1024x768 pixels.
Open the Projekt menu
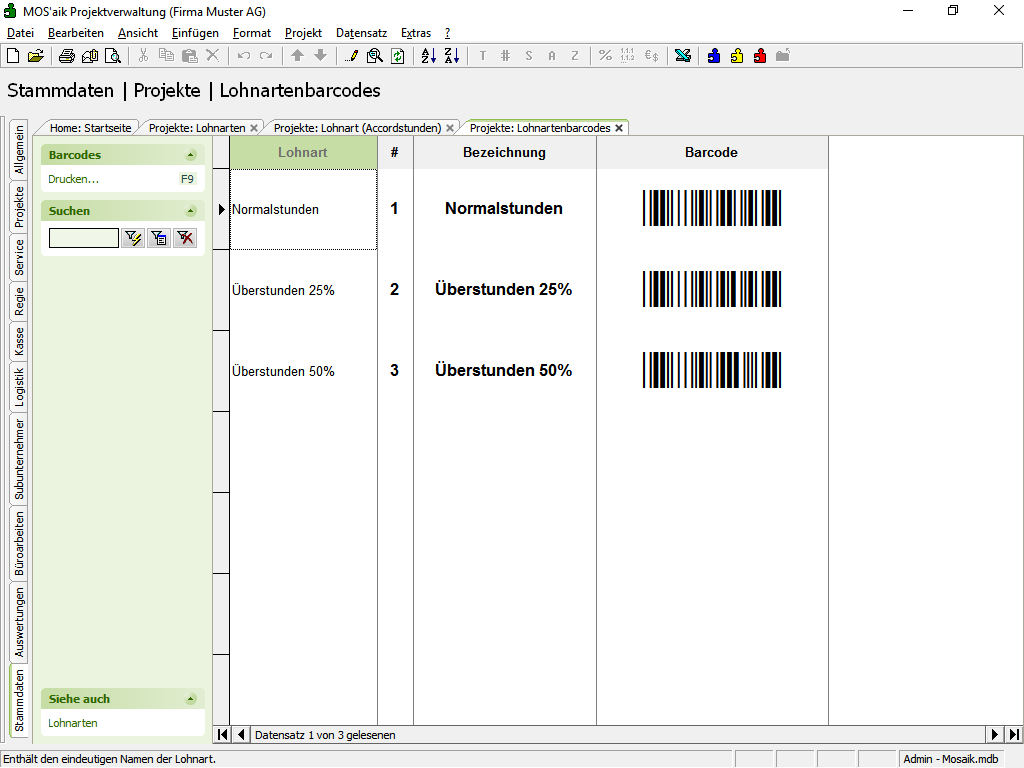303,33
